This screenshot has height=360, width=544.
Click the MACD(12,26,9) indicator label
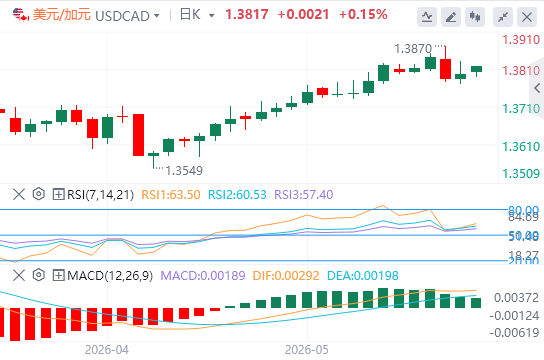pos(110,276)
